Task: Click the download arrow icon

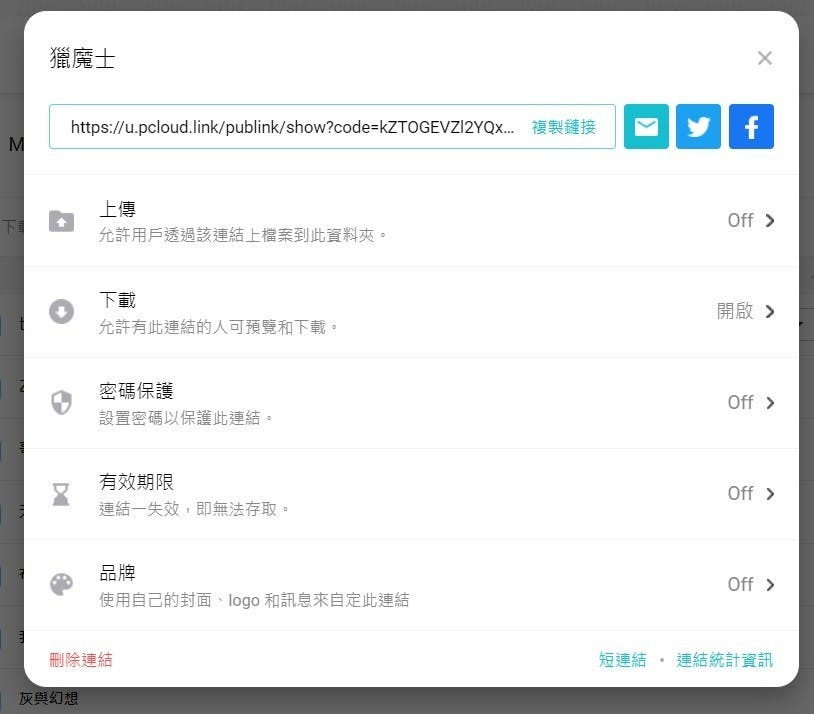Action: [x=62, y=312]
